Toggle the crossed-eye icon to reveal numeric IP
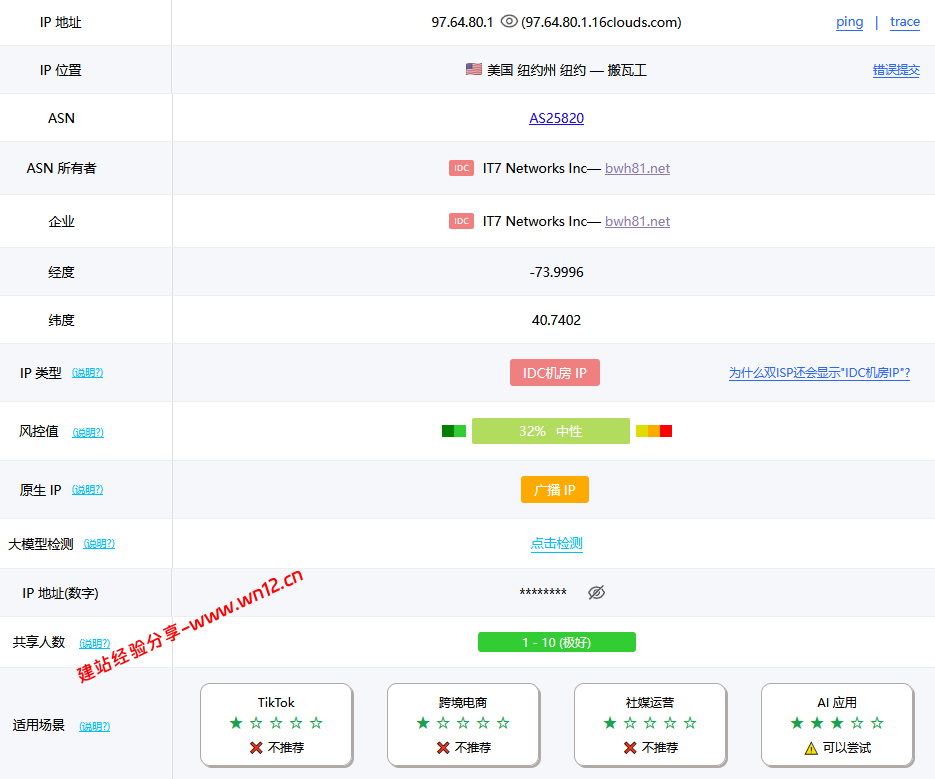This screenshot has width=935, height=779. click(596, 592)
